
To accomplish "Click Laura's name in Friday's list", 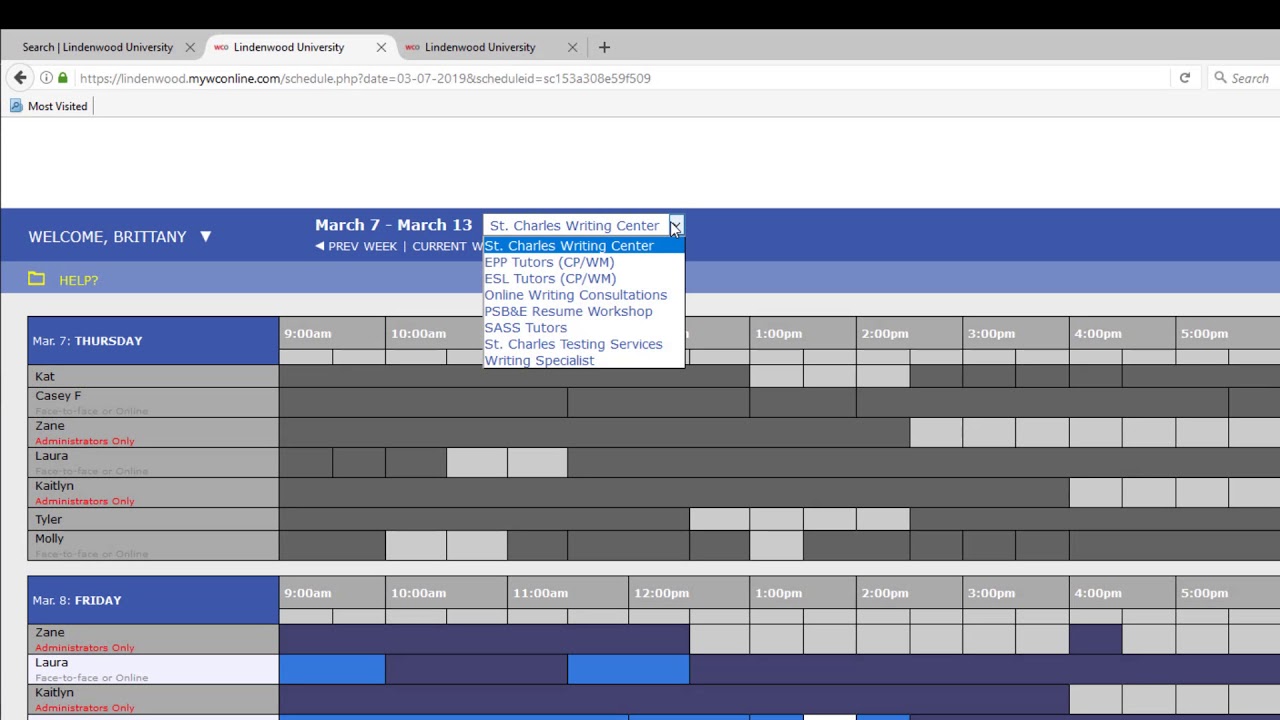I will point(52,662).
